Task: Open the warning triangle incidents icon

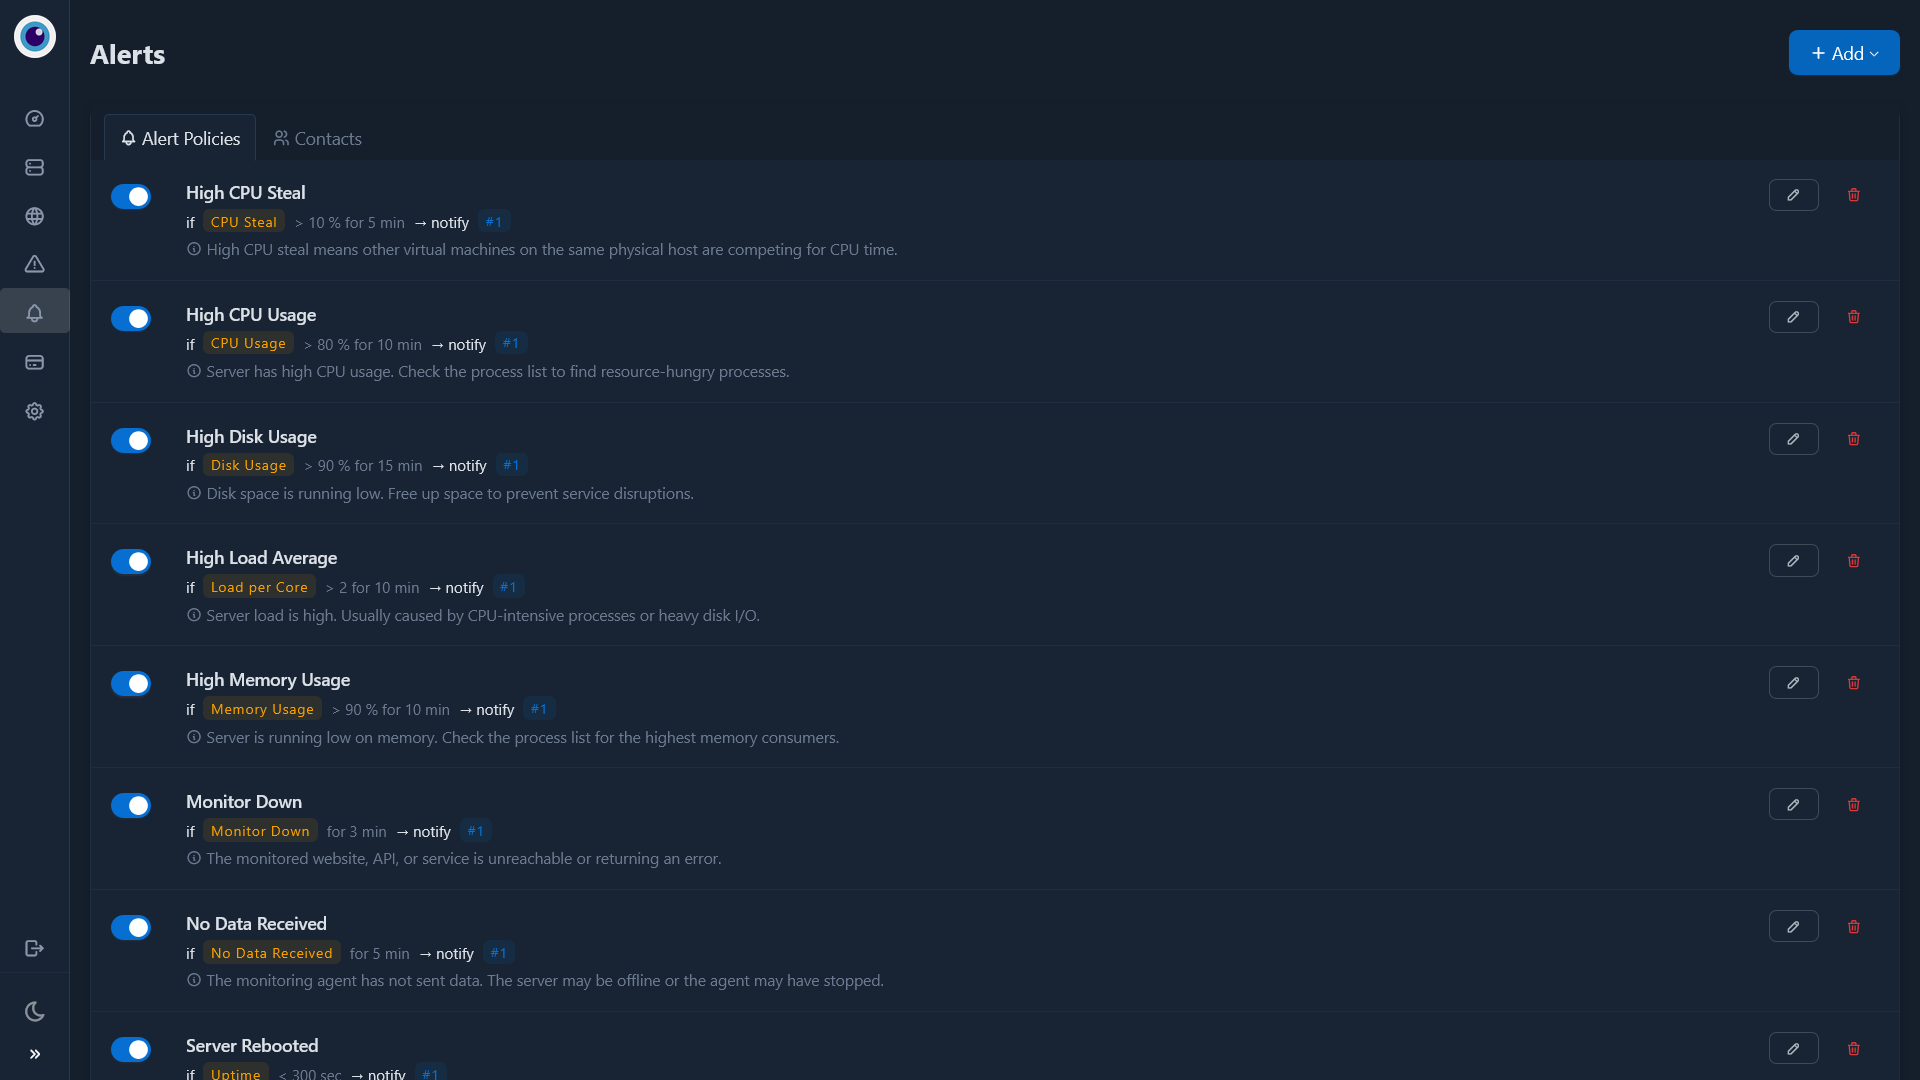Action: [x=34, y=264]
